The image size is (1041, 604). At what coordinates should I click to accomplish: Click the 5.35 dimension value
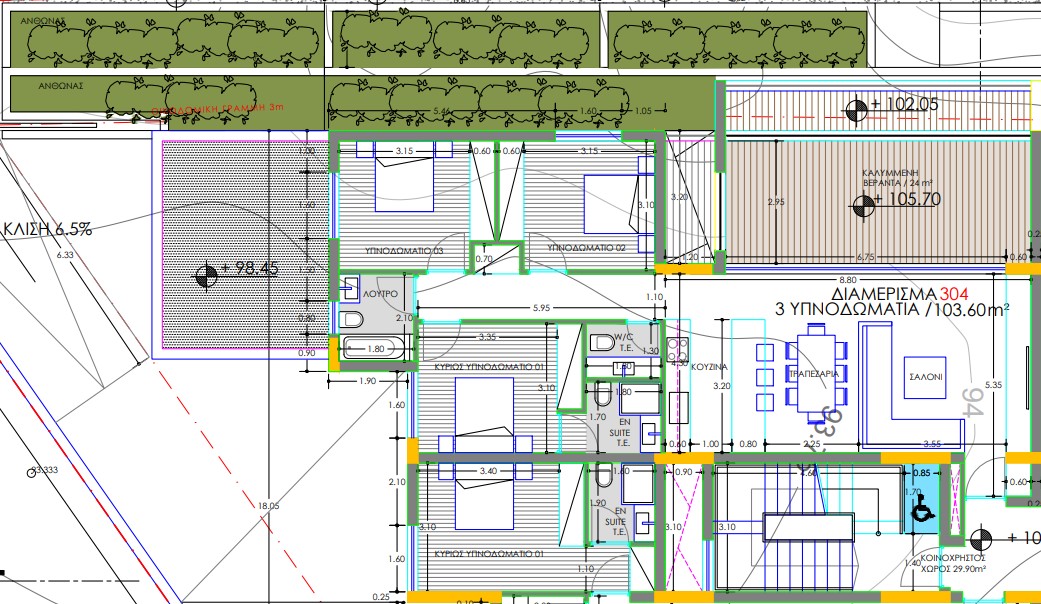click(994, 385)
